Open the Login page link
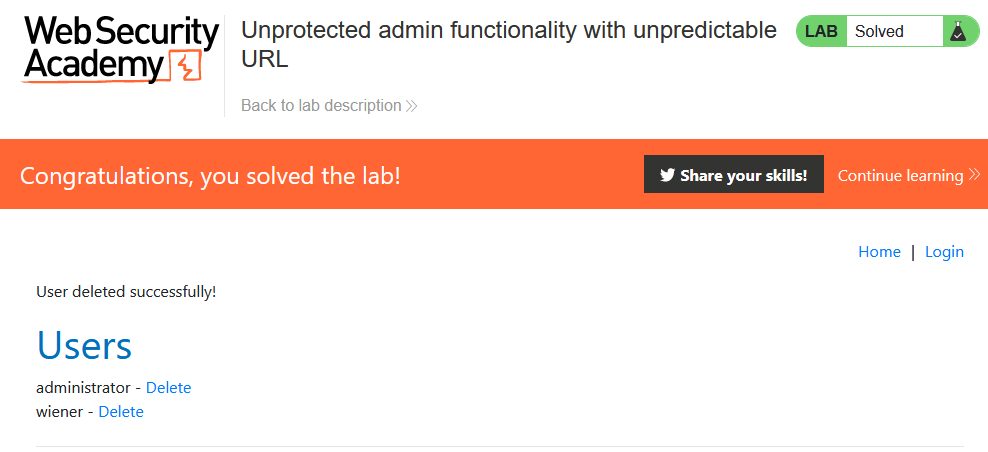Screen dimensions: 988x452 click(x=944, y=252)
